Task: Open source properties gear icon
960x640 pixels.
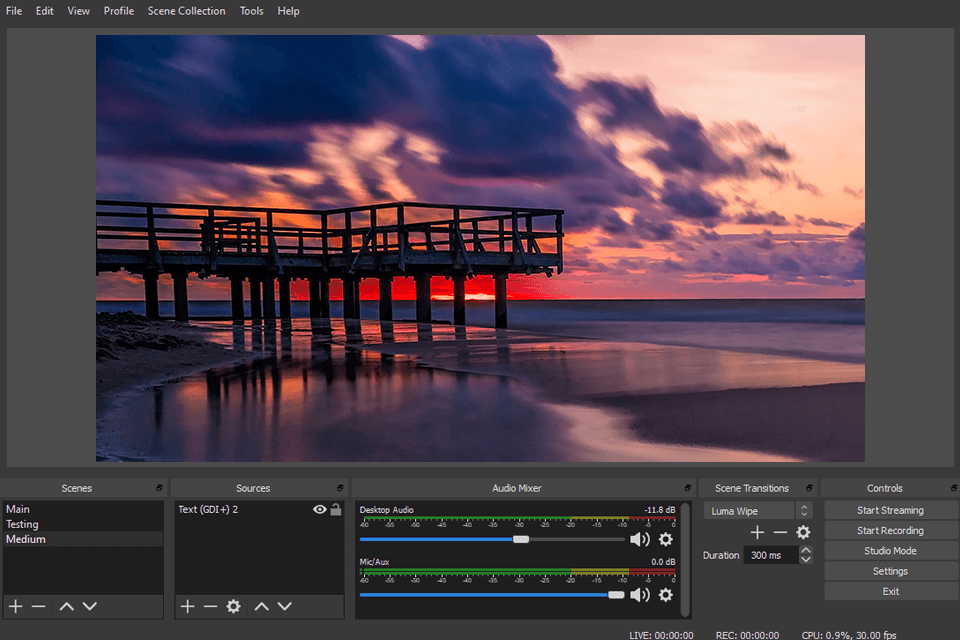Action: tap(233, 606)
